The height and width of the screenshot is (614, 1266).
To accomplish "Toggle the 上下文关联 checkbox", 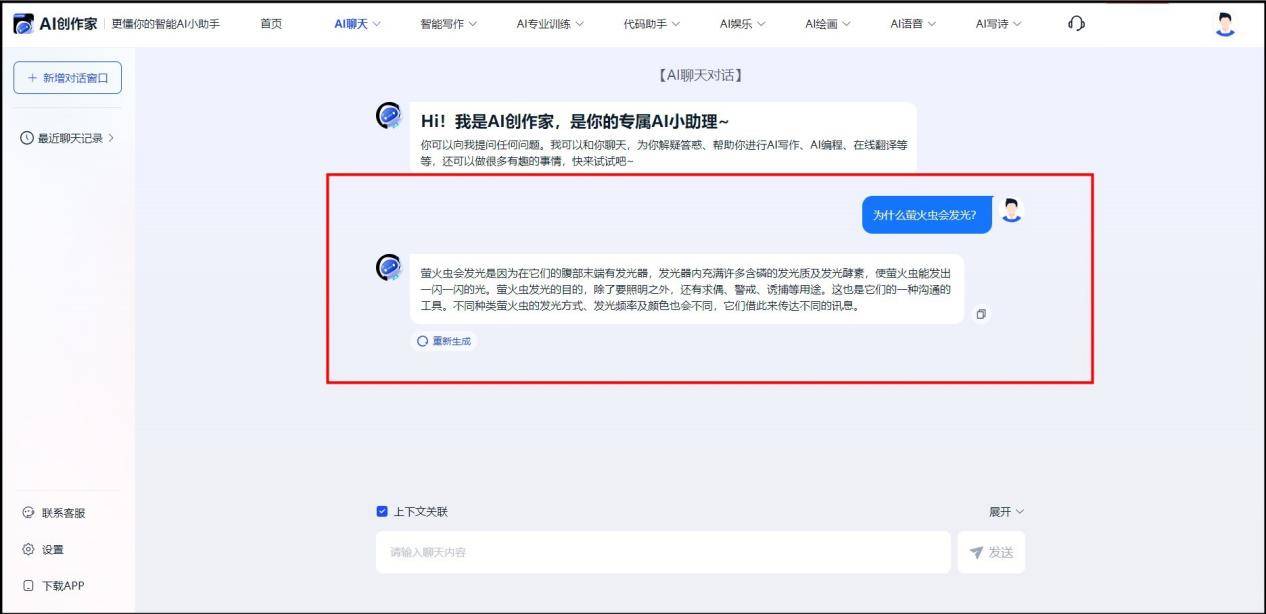I will 382,512.
